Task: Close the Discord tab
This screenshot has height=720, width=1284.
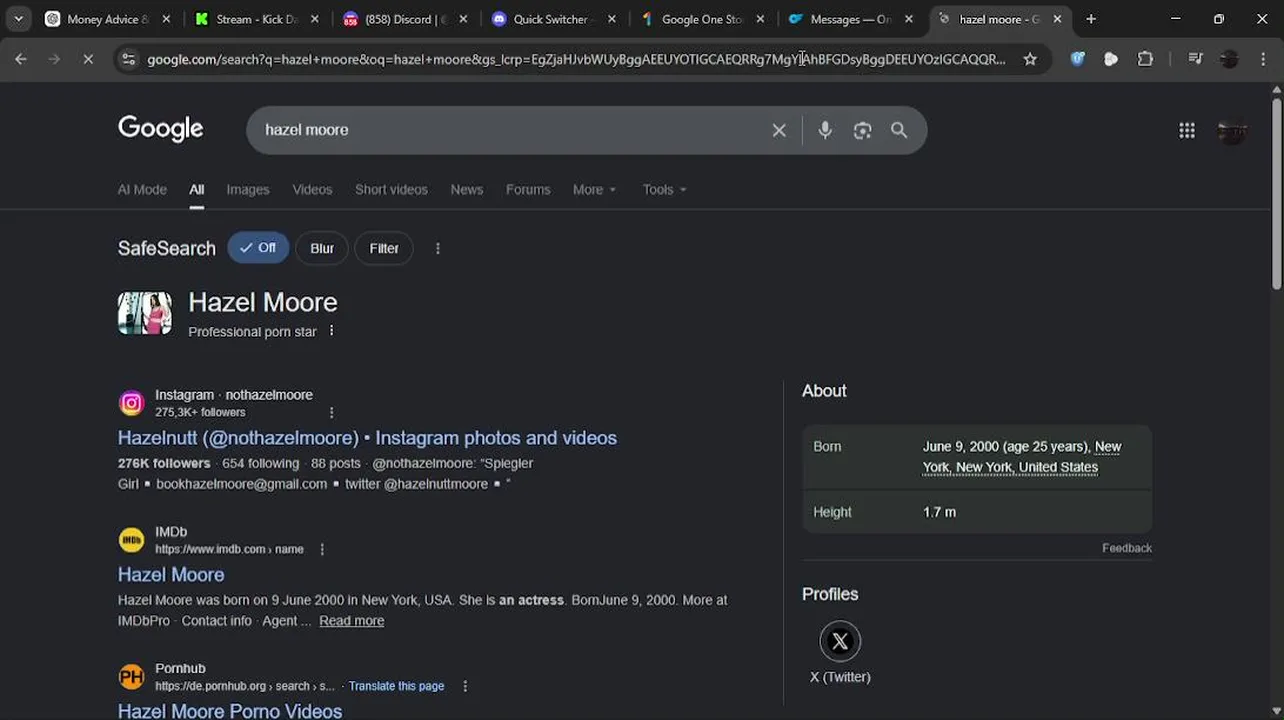Action: pyautogui.click(x=463, y=19)
